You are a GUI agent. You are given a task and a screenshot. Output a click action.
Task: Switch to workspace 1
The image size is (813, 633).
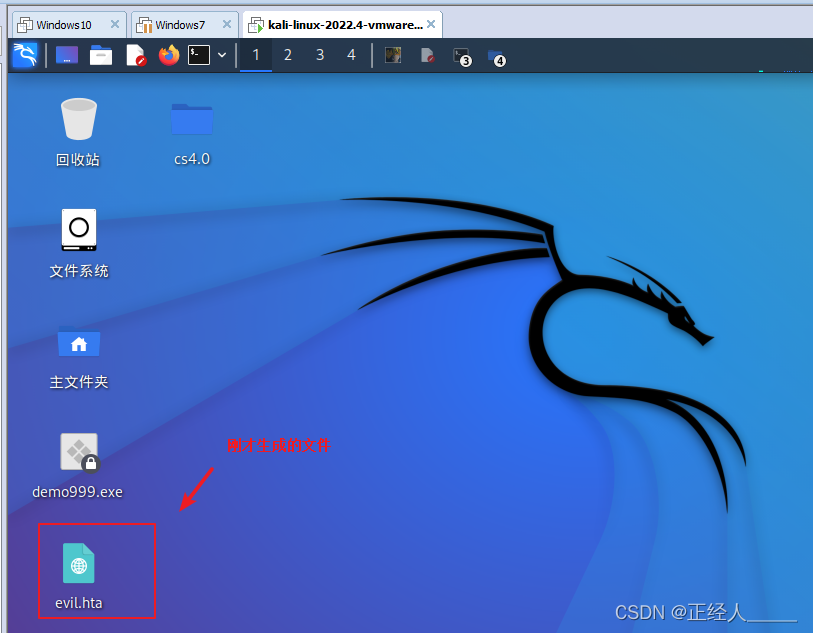click(256, 54)
